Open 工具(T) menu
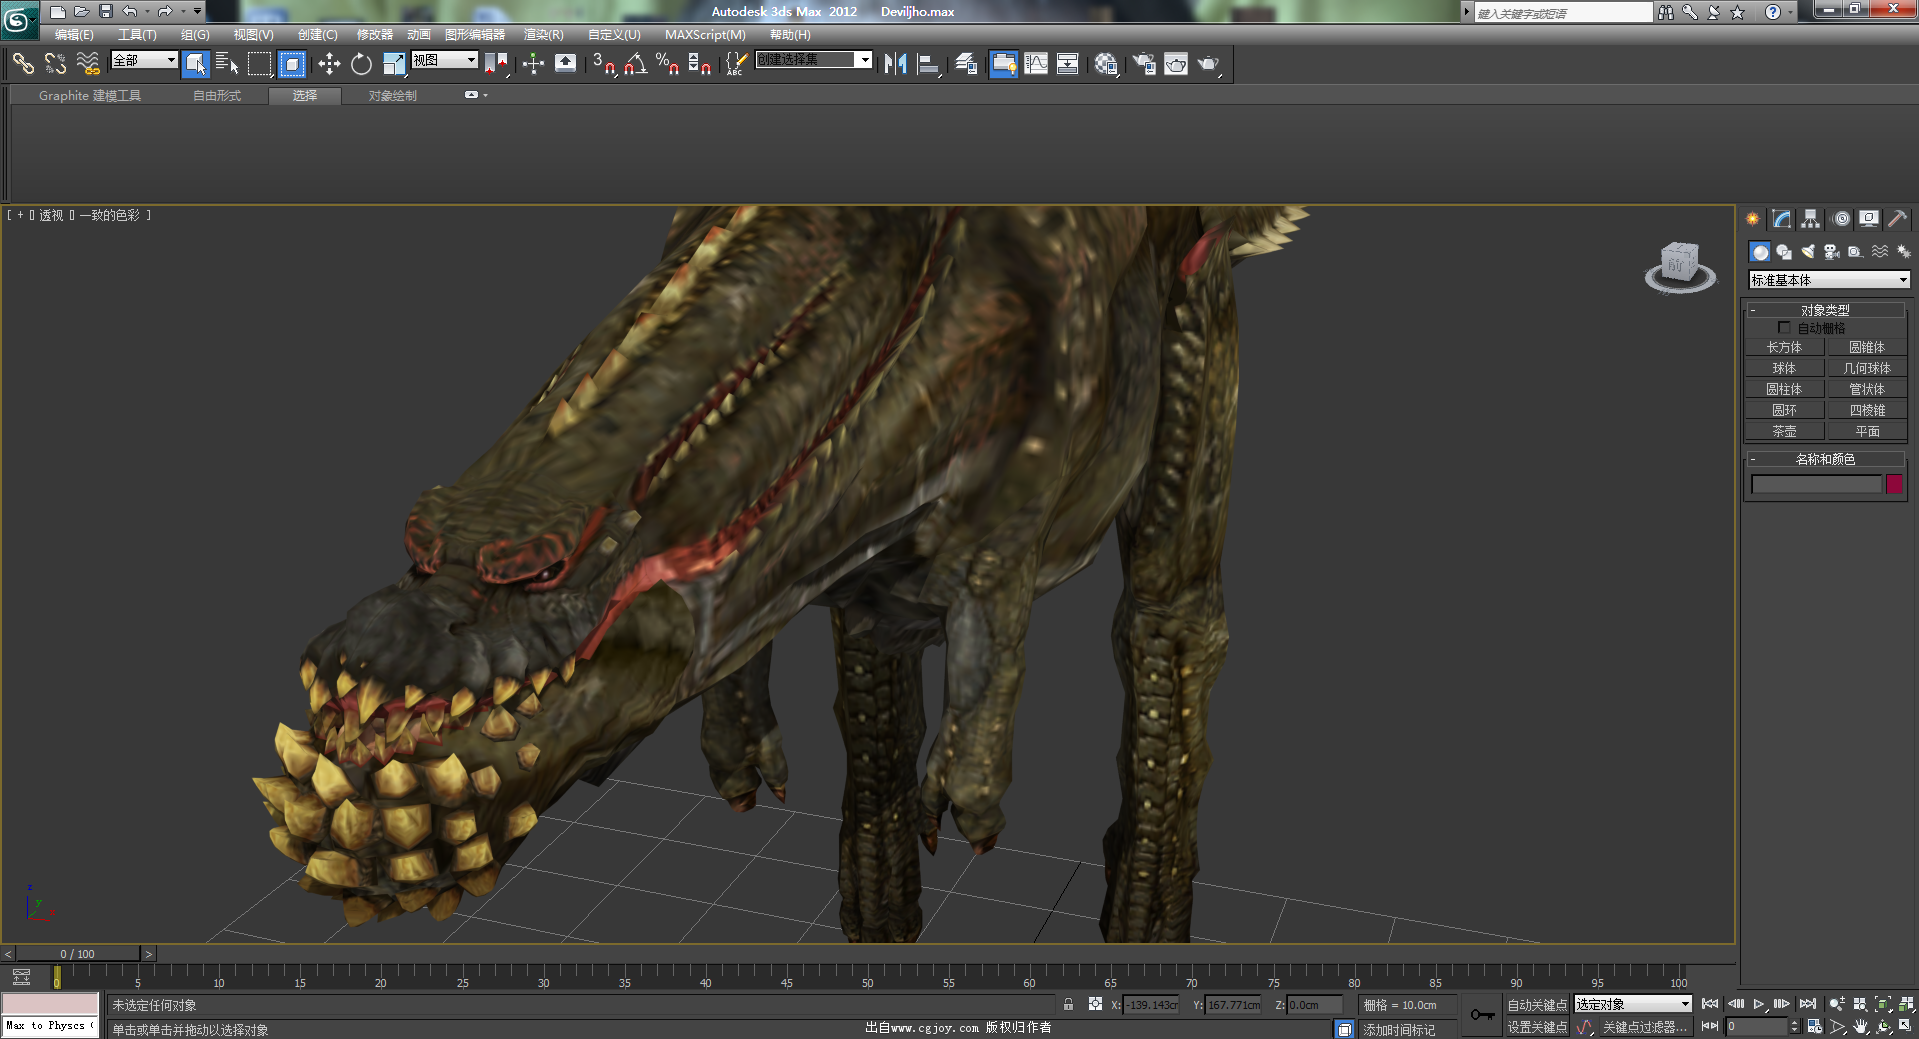1919x1039 pixels. (x=137, y=35)
